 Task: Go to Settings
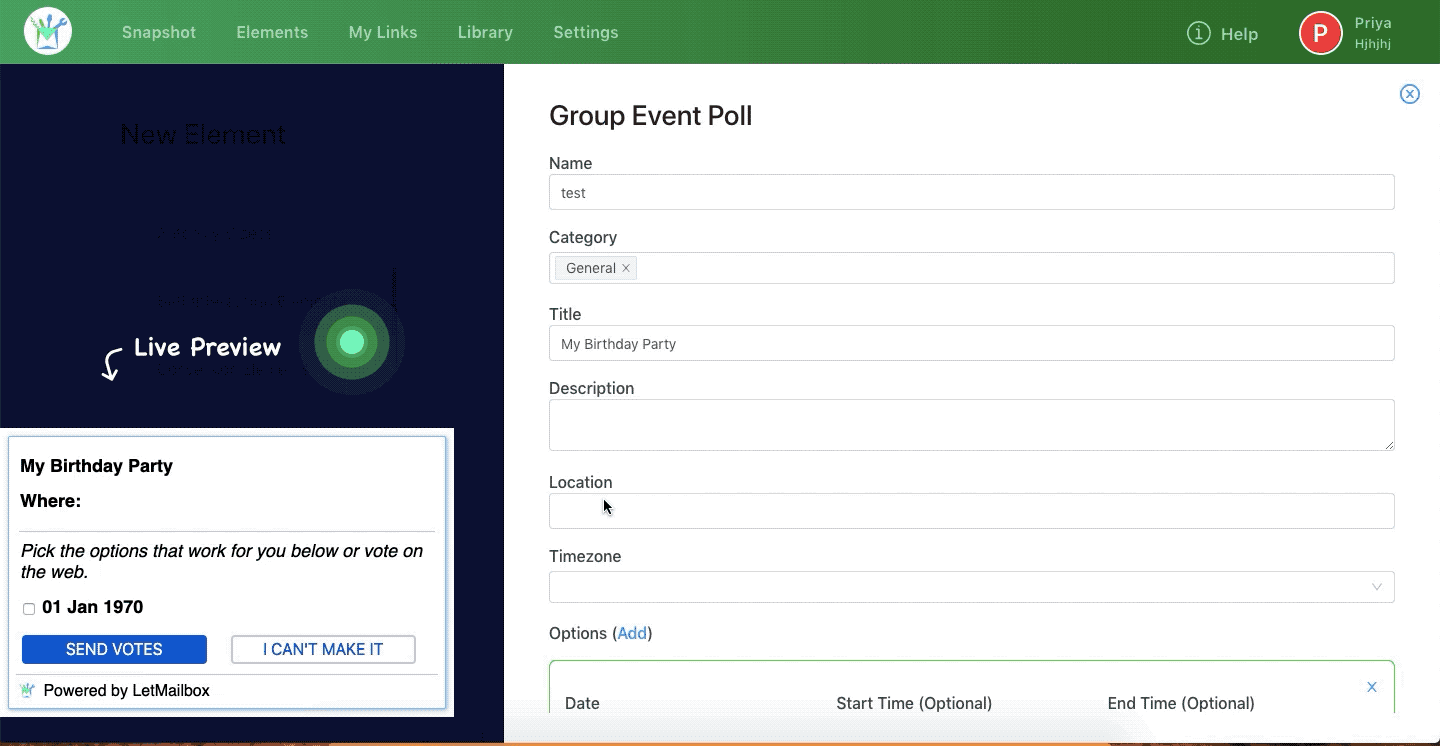click(x=586, y=32)
